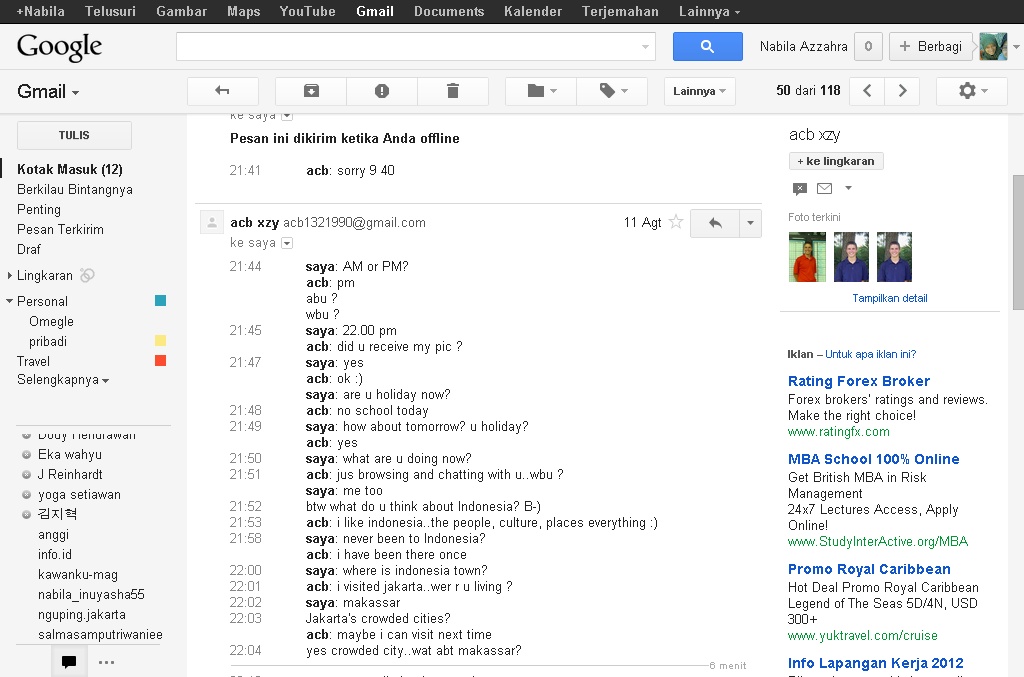Open Pesan Terkirim folder
1024x677 pixels.
click(x=60, y=229)
